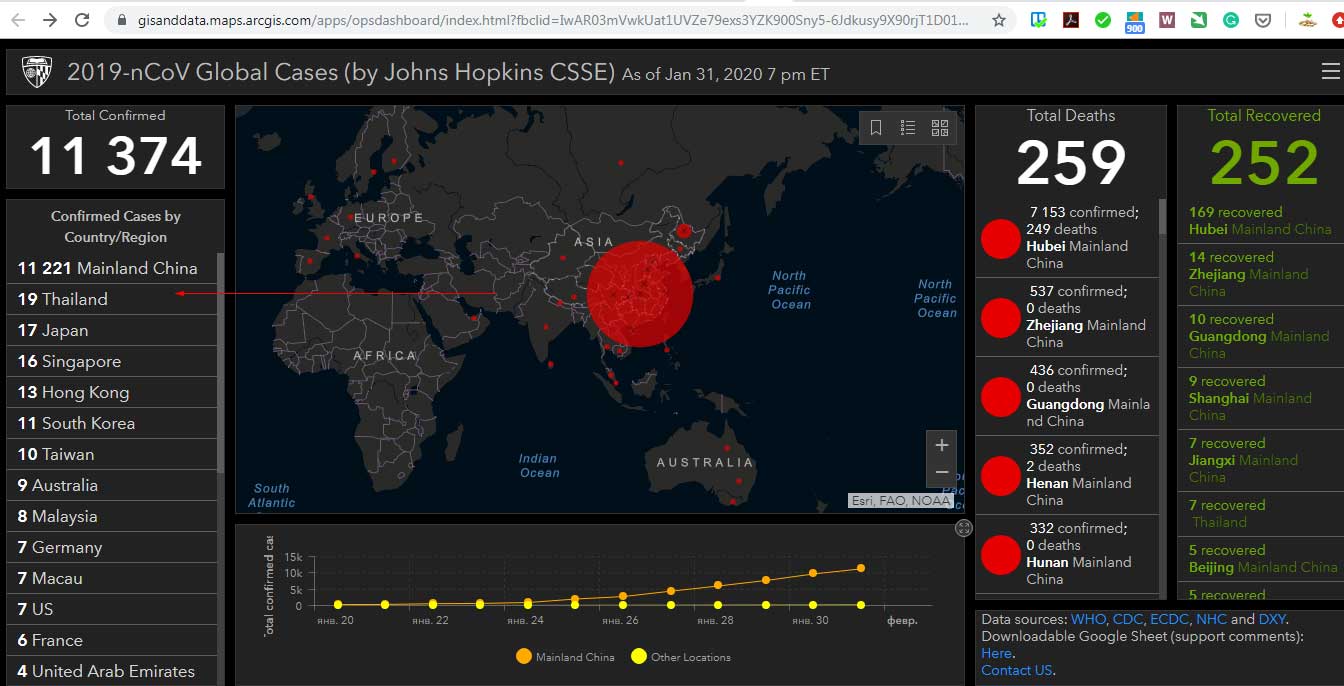Open the Contact US link
This screenshot has width=1344, height=686.
pos(1017,670)
